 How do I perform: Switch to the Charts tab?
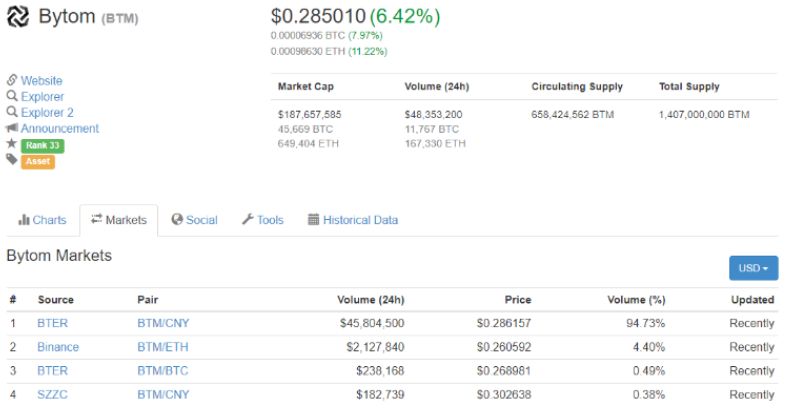point(42,220)
